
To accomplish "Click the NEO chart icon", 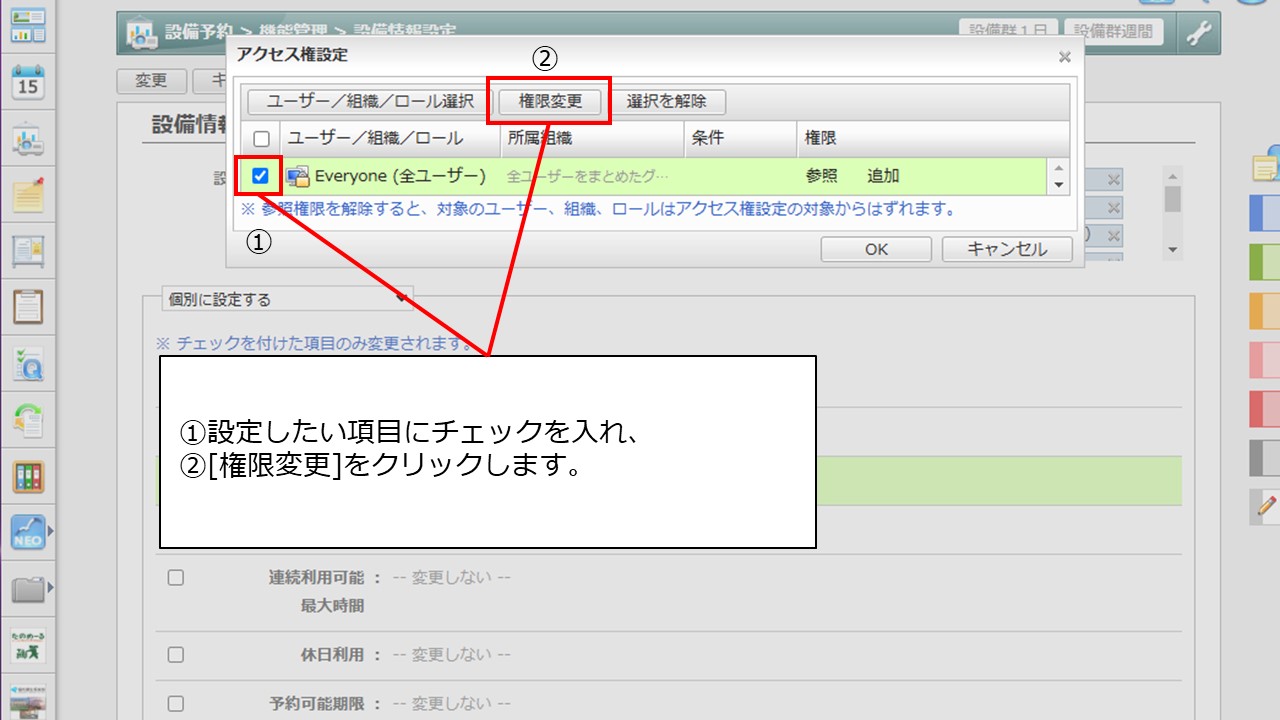I will click(x=28, y=532).
